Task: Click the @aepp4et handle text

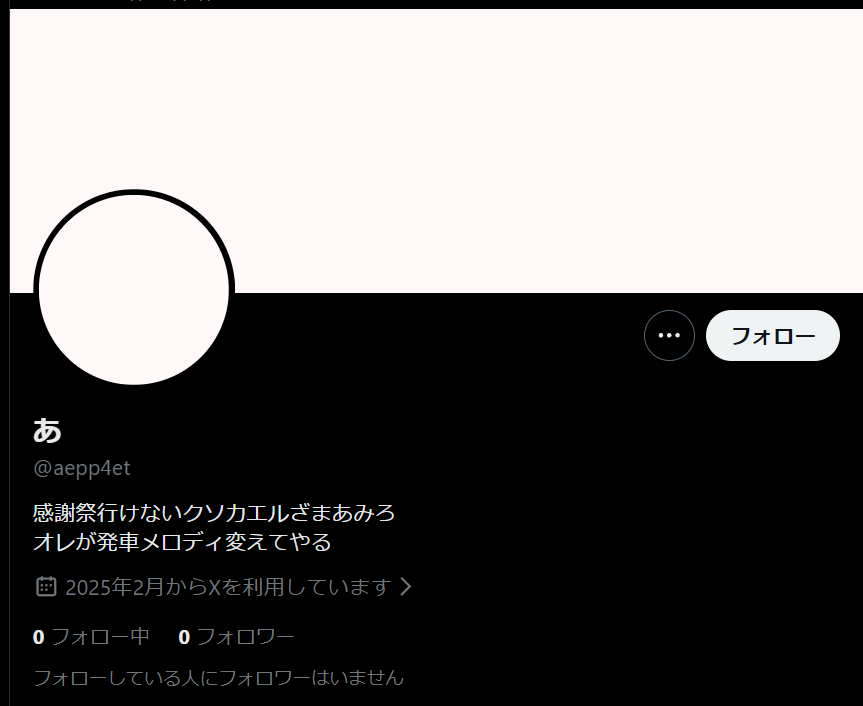Action: point(82,468)
